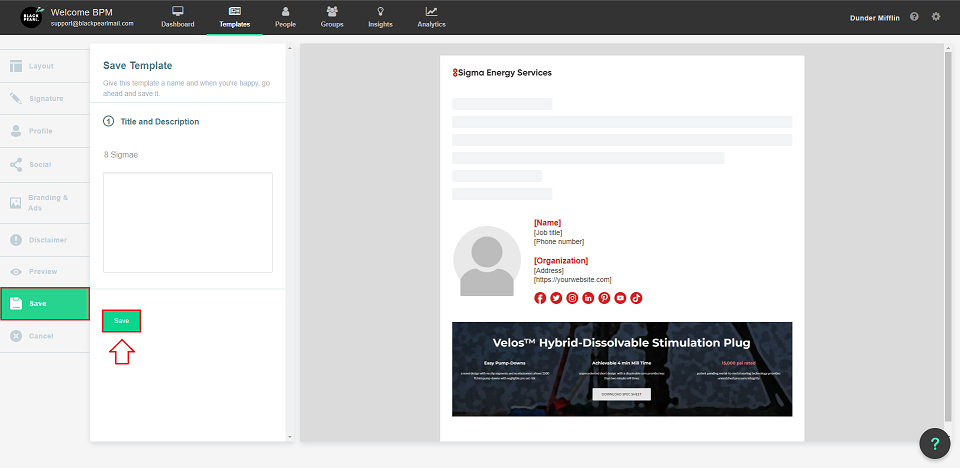
Task: Open the help question mark in header
Action: [915, 17]
